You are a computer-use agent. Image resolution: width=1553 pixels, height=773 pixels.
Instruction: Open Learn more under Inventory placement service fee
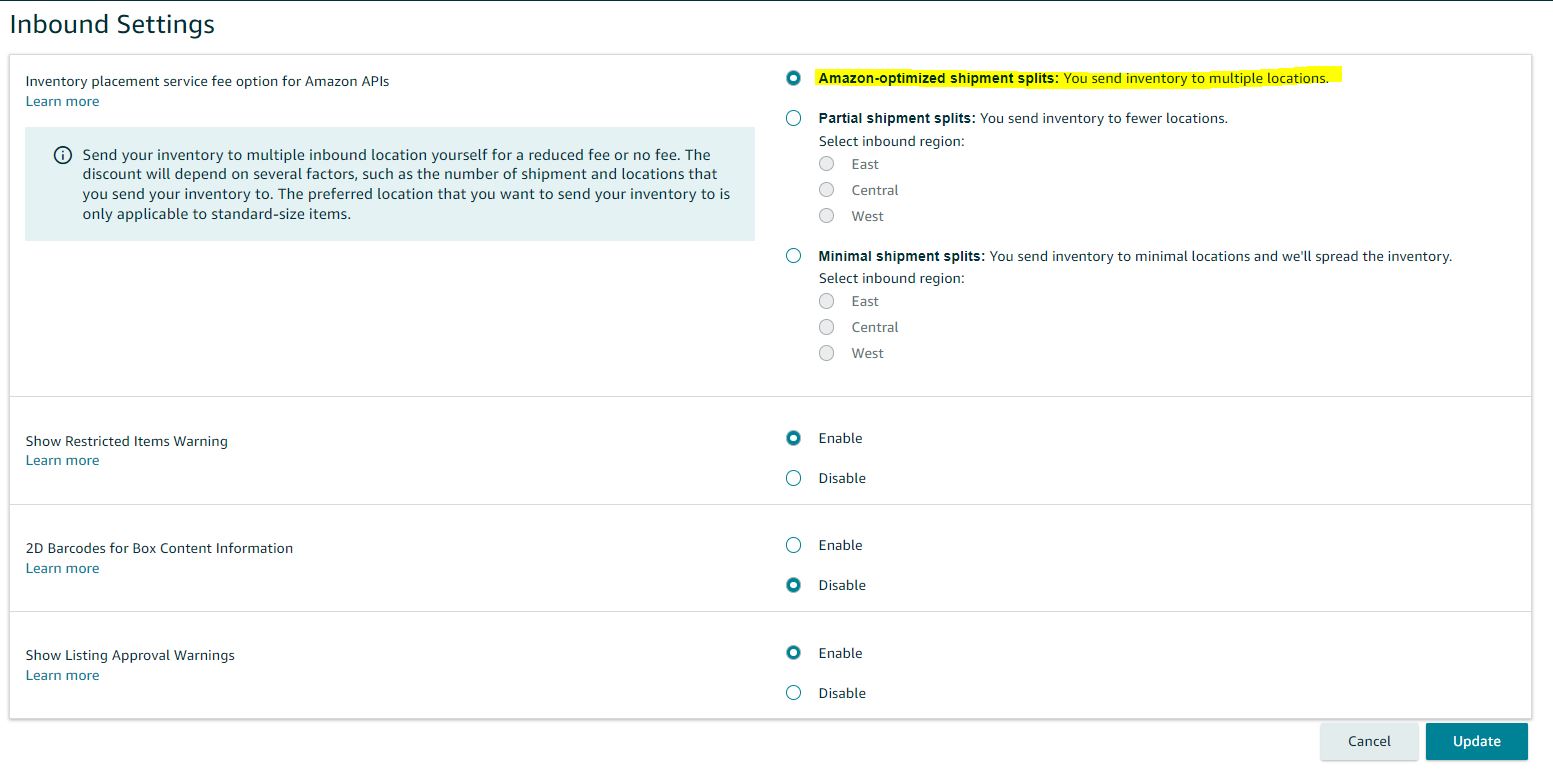[62, 101]
